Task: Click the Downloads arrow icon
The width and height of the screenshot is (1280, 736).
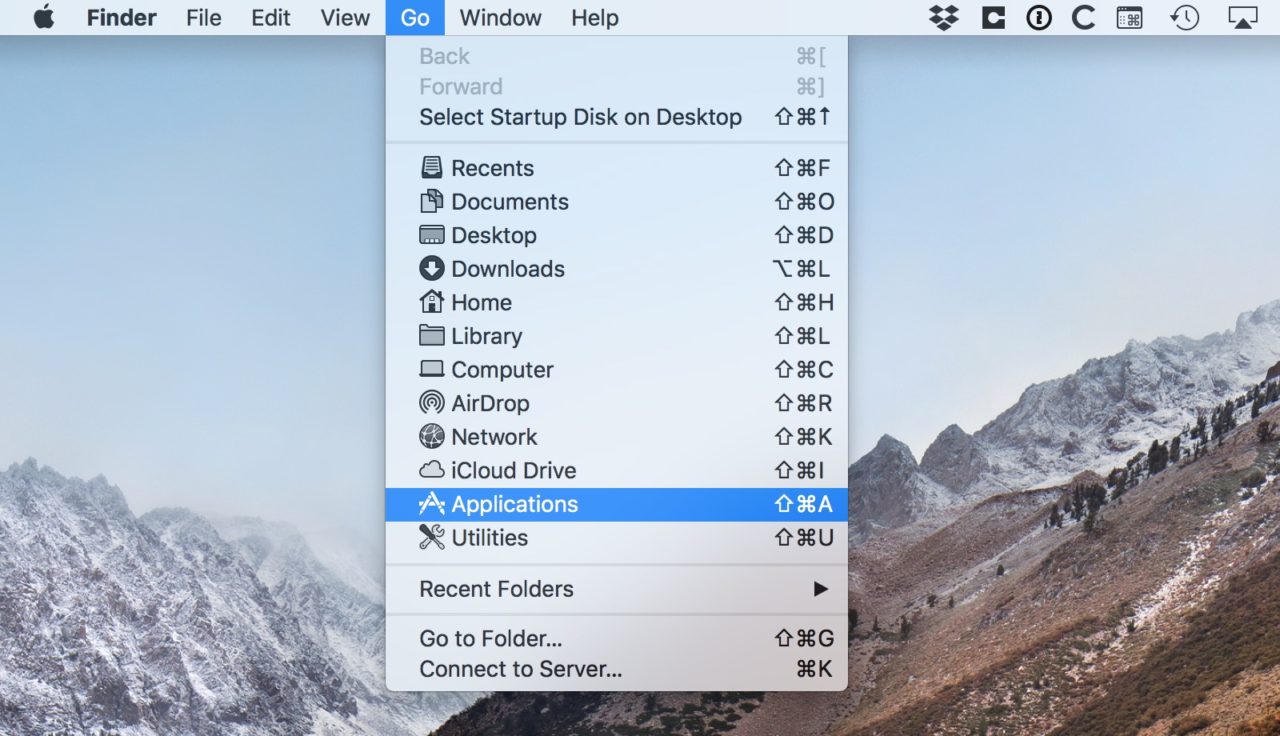Action: click(432, 268)
